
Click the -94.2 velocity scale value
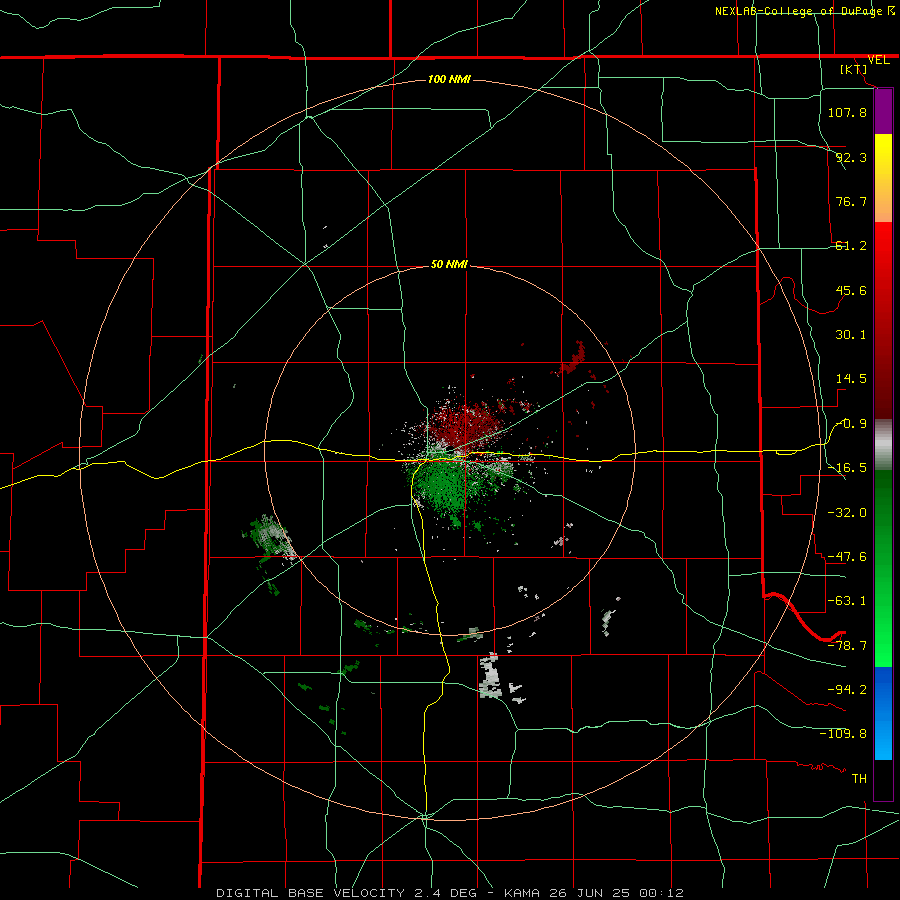tap(847, 689)
